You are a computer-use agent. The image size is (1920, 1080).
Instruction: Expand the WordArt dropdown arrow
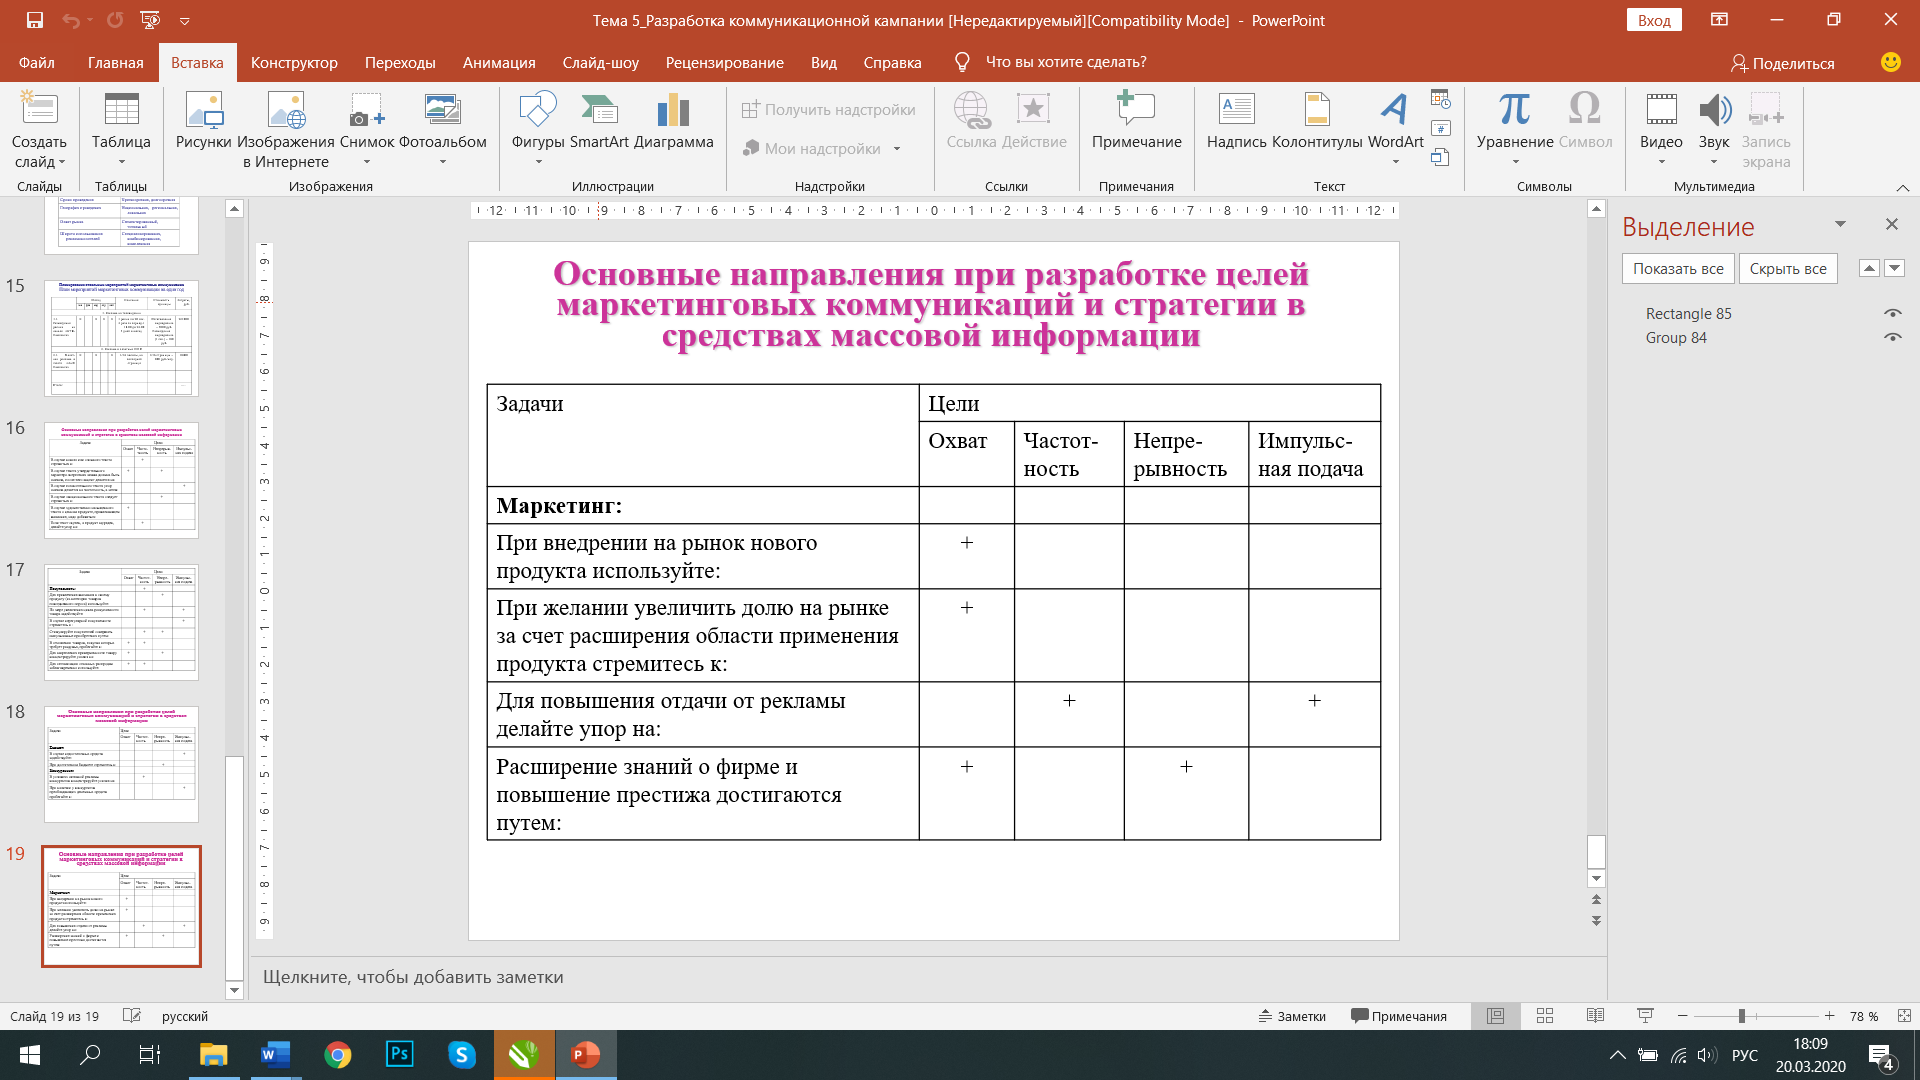pyautogui.click(x=1395, y=162)
